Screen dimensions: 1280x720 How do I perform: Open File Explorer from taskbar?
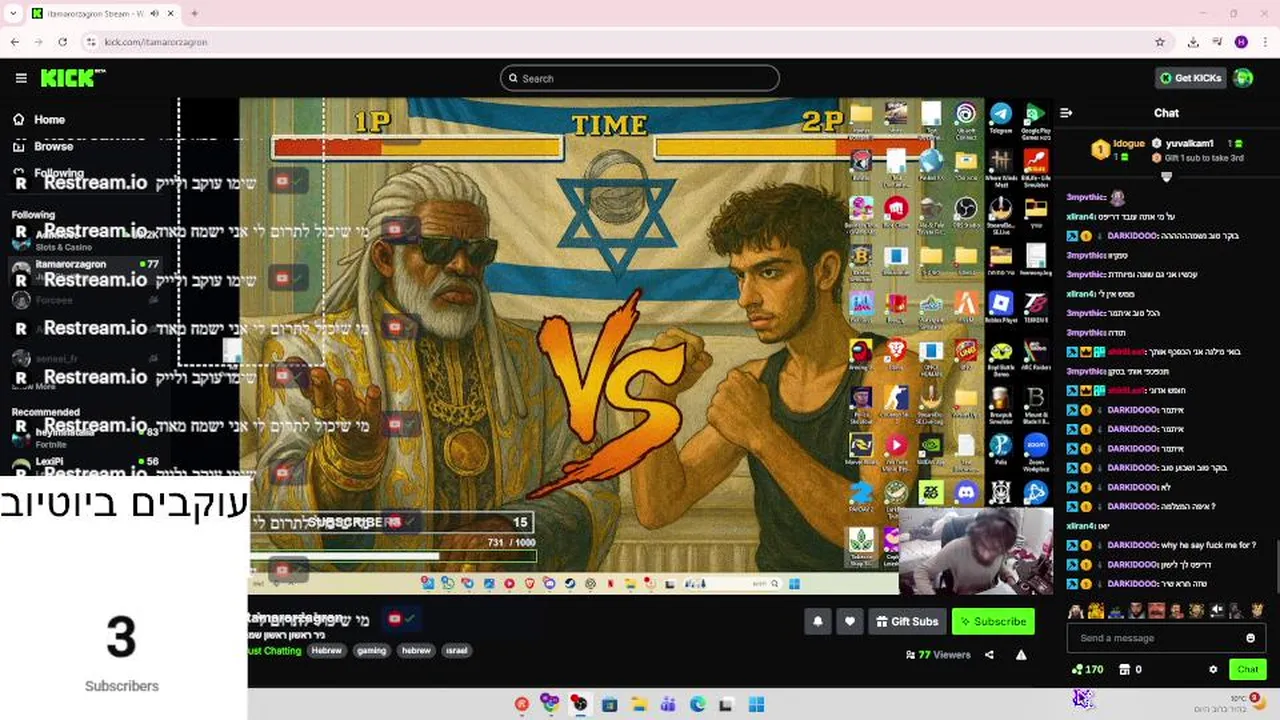[x=639, y=704]
